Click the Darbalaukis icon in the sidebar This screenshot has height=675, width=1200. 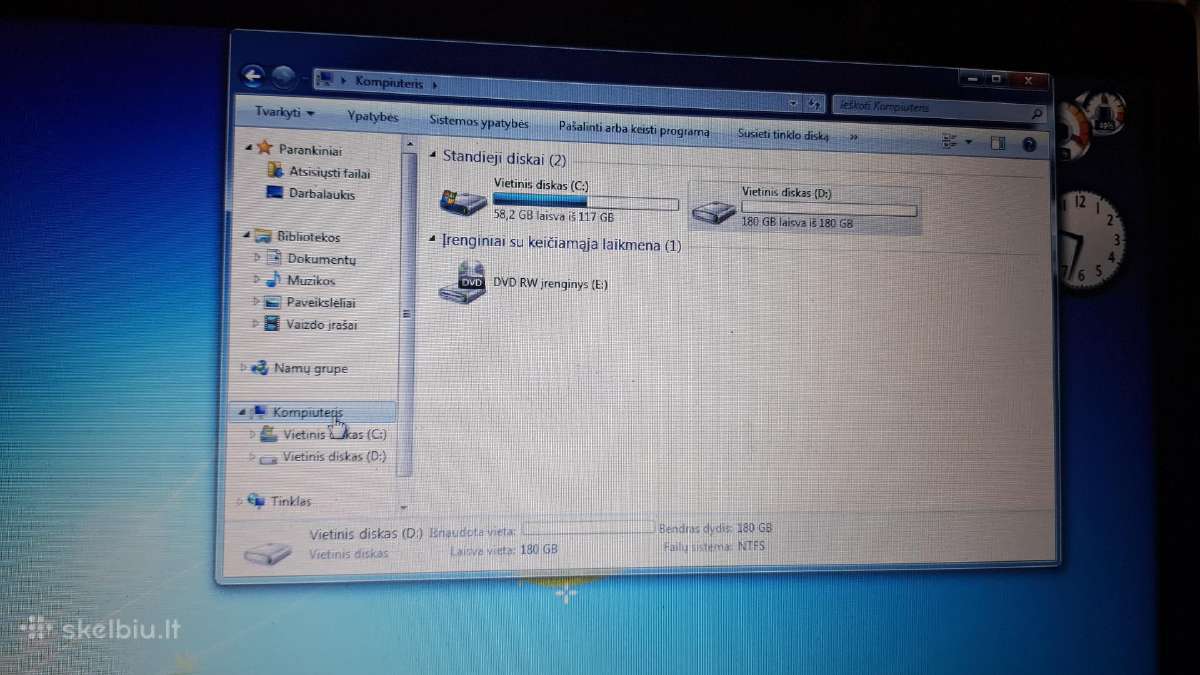274,193
